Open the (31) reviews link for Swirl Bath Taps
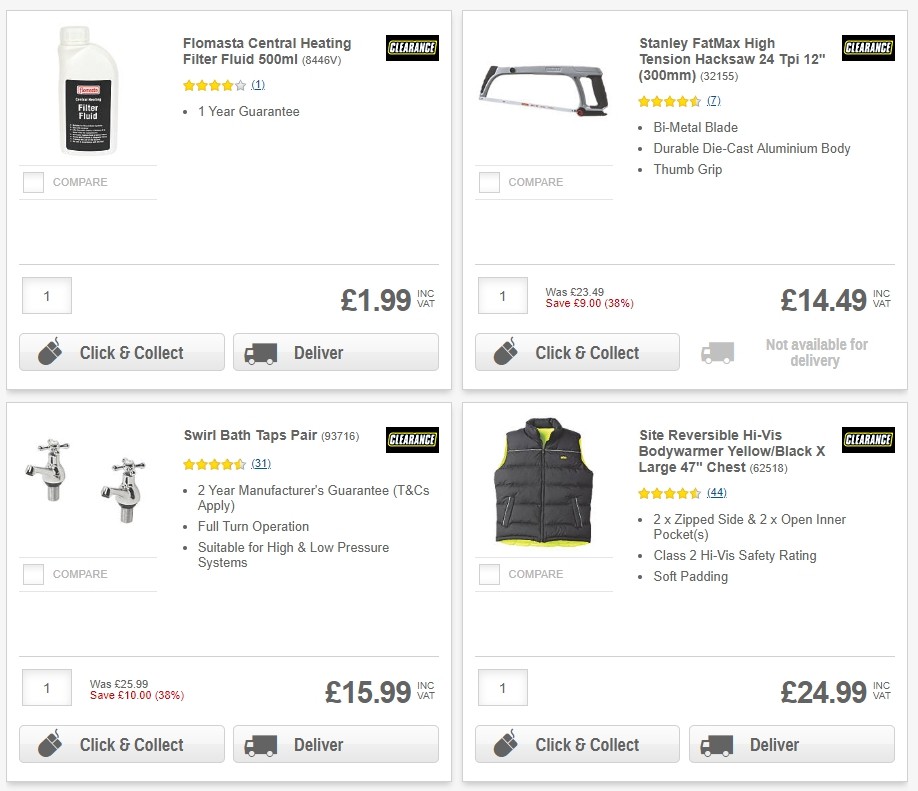 pyautogui.click(x=260, y=464)
